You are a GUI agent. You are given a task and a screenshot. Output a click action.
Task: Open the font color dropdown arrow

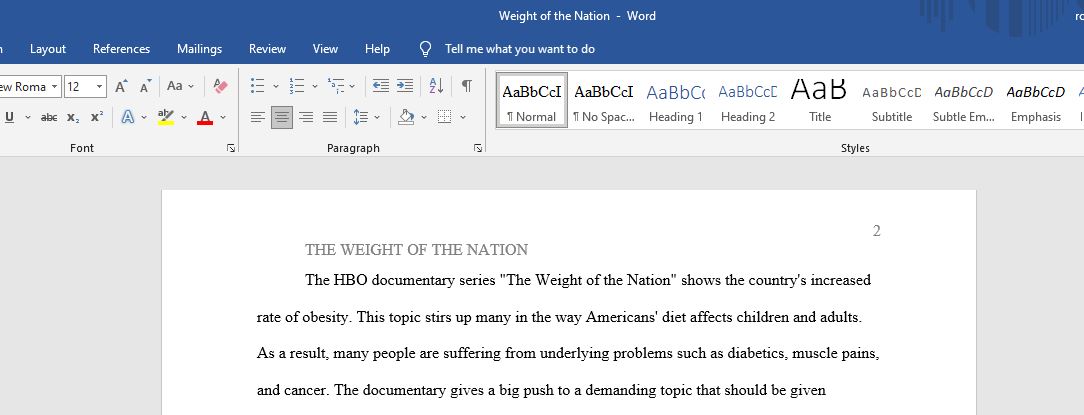click(223, 118)
